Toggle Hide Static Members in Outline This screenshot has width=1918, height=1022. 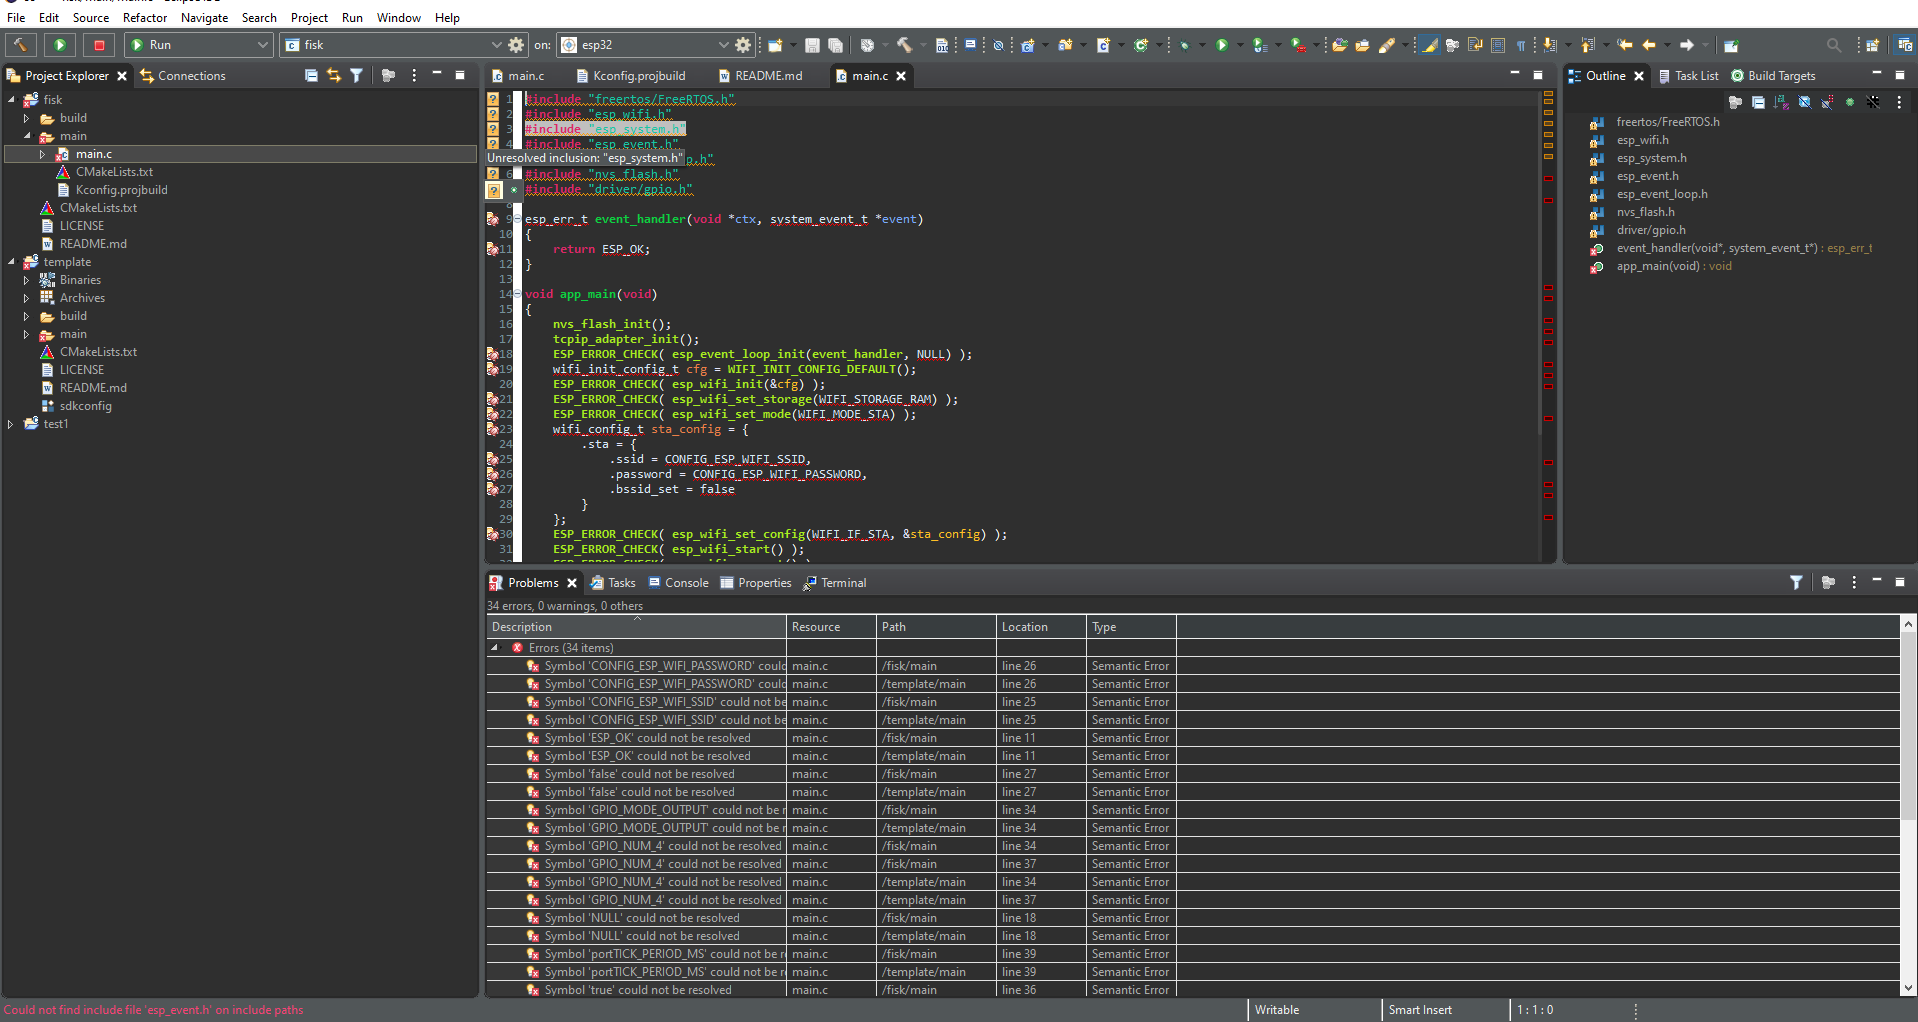pyautogui.click(x=1827, y=102)
